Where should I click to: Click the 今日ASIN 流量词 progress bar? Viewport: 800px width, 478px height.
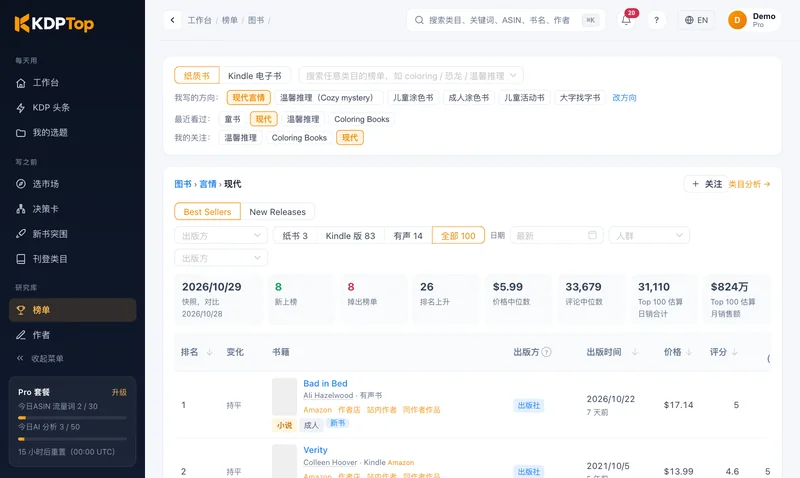coord(72,418)
